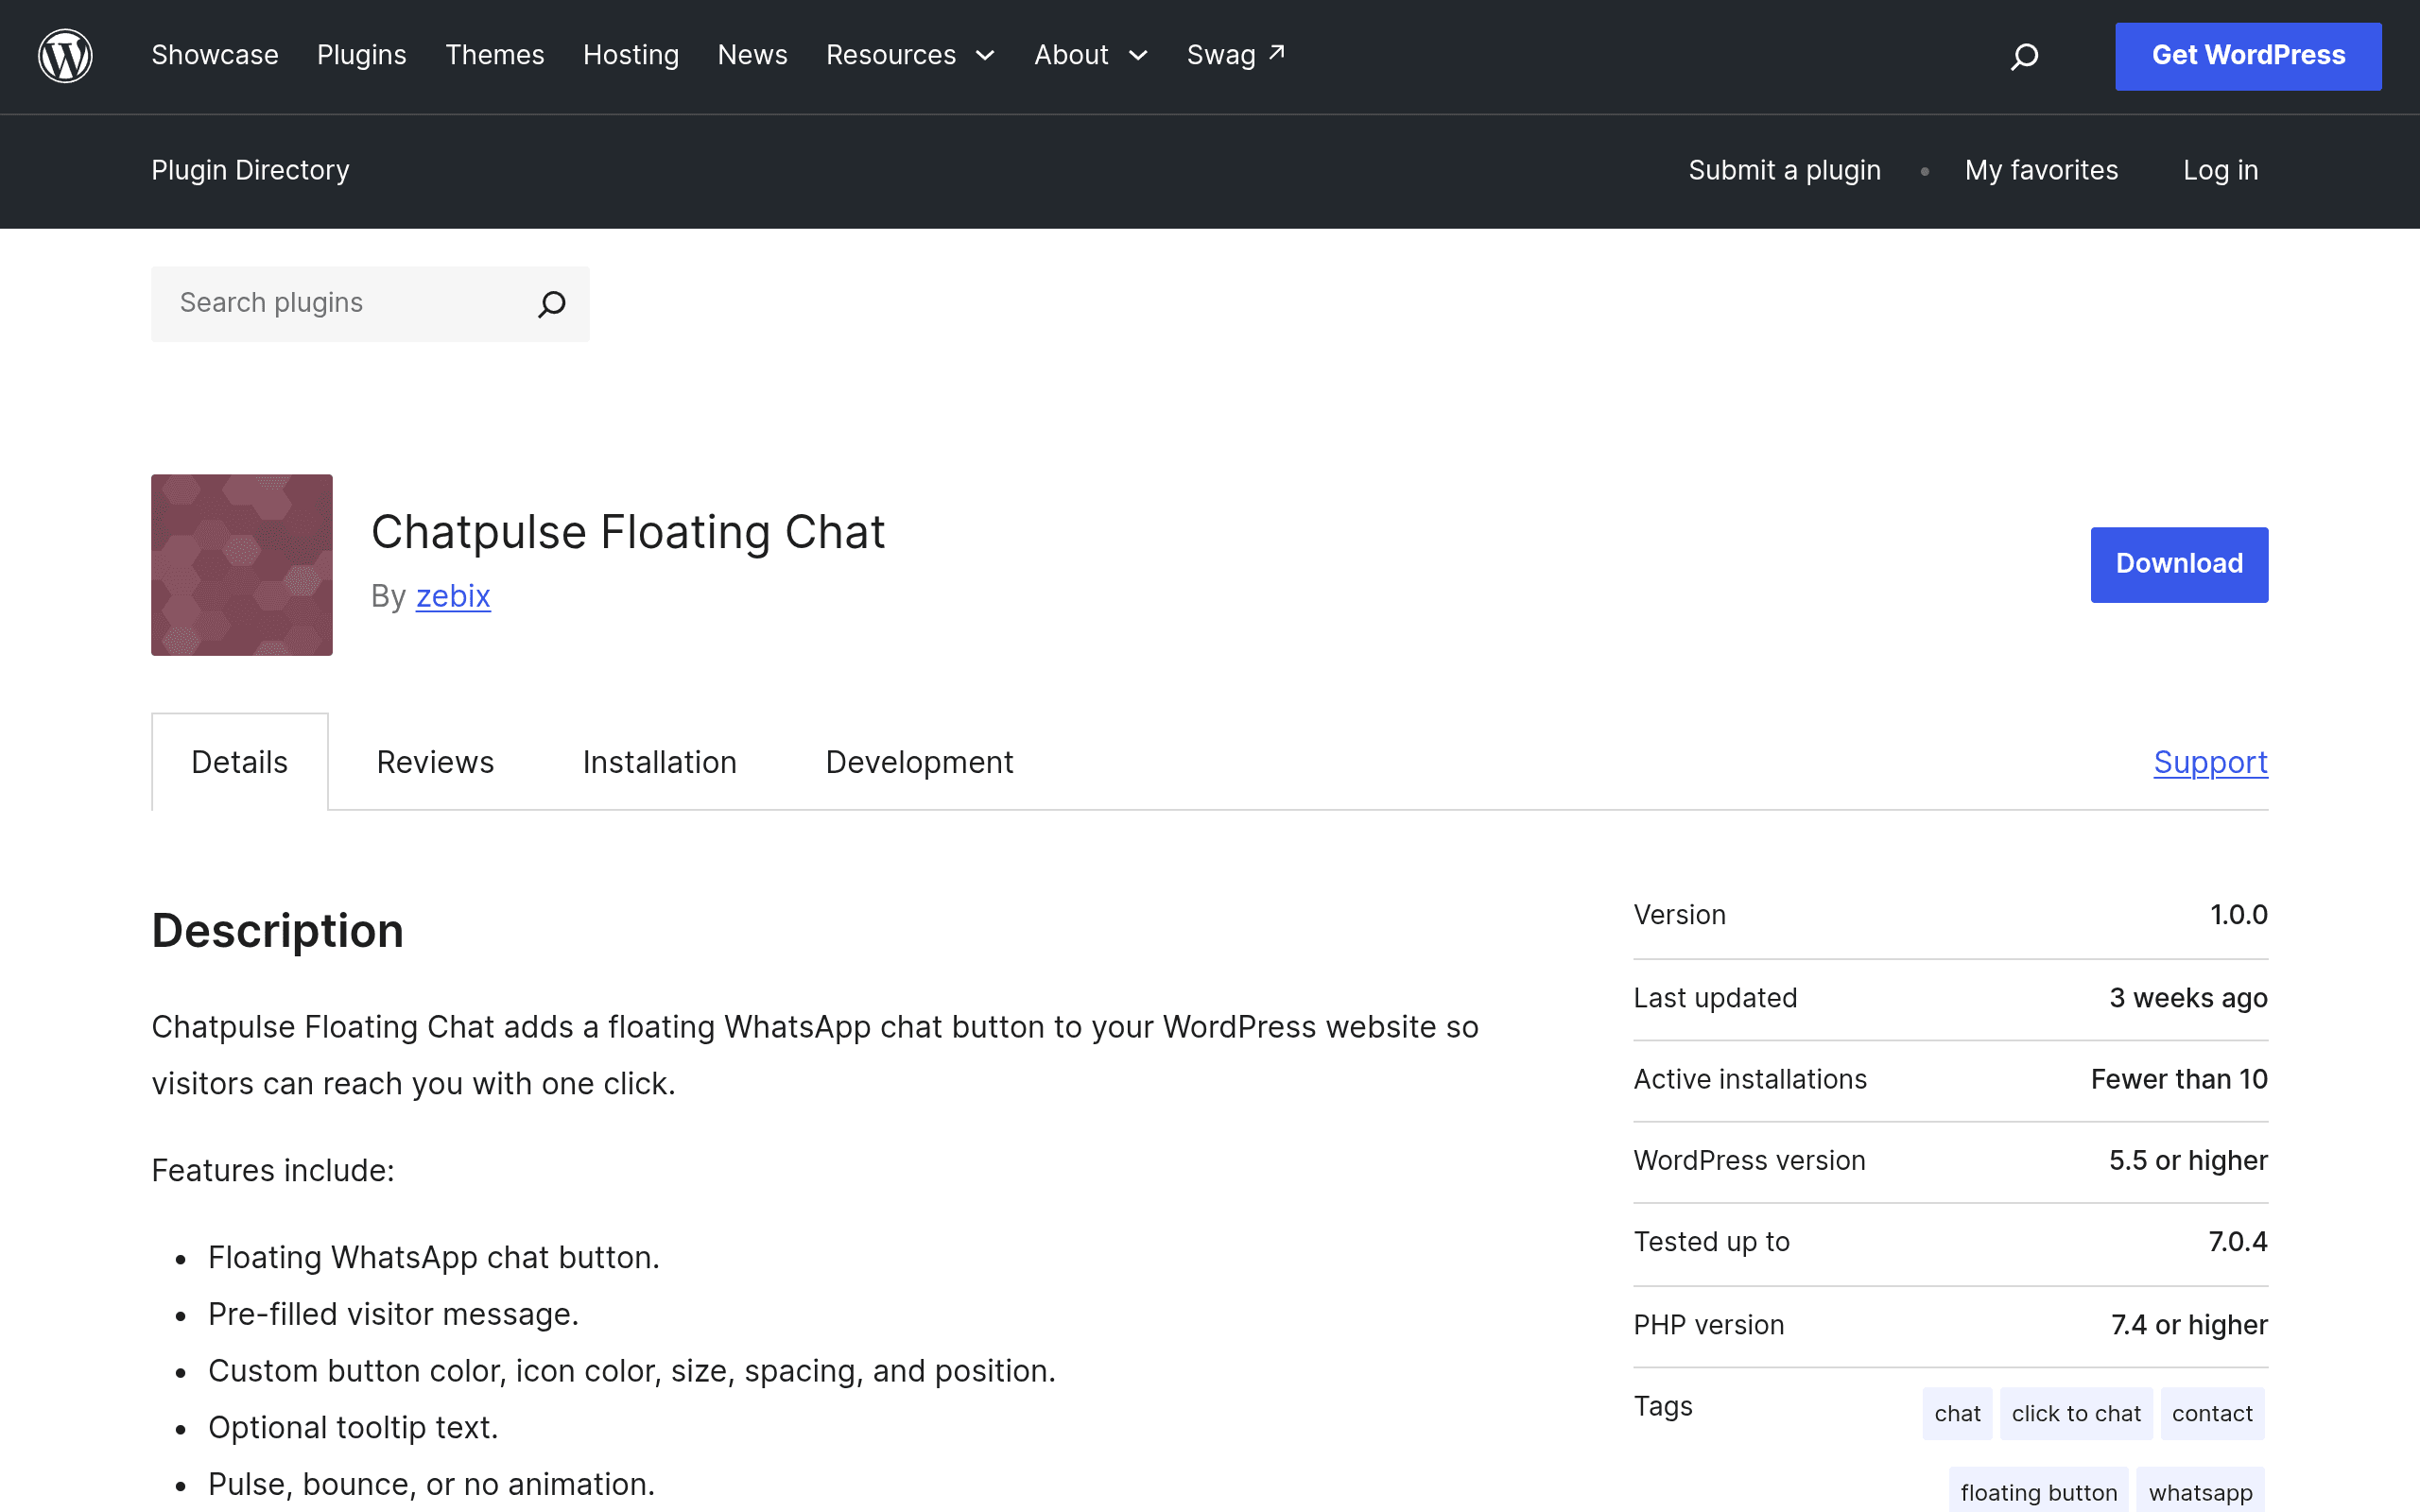The height and width of the screenshot is (1512, 2420).
Task: Click the tested up to value 7.0.4
Action: 2237,1241
